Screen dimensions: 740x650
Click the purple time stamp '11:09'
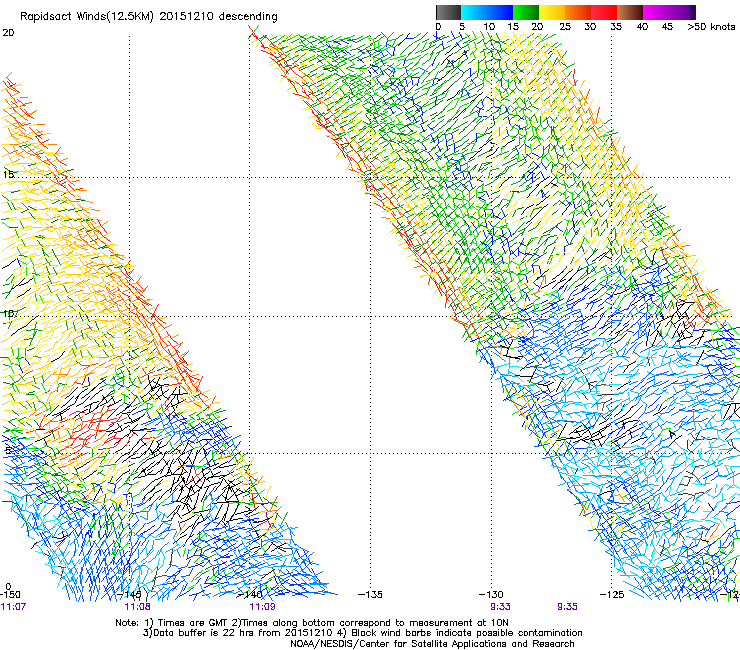coord(262,607)
